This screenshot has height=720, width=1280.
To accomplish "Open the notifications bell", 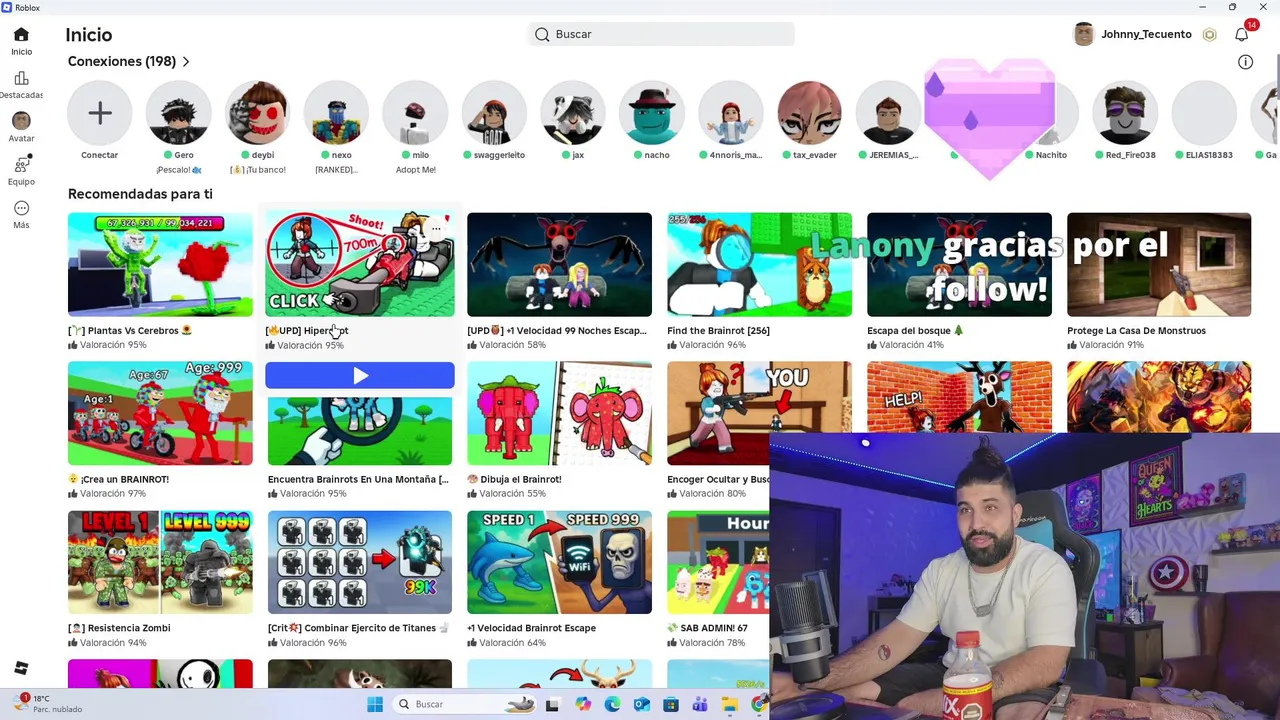I will point(1241,35).
